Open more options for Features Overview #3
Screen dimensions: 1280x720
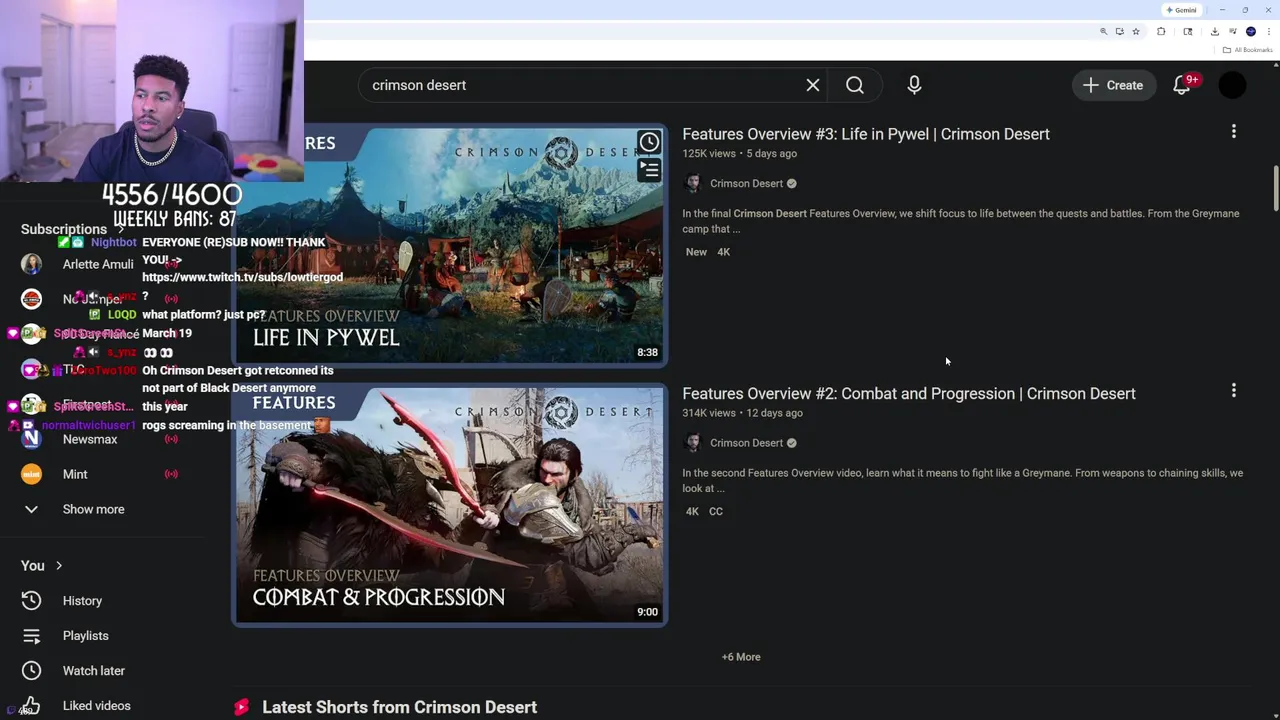(1234, 132)
